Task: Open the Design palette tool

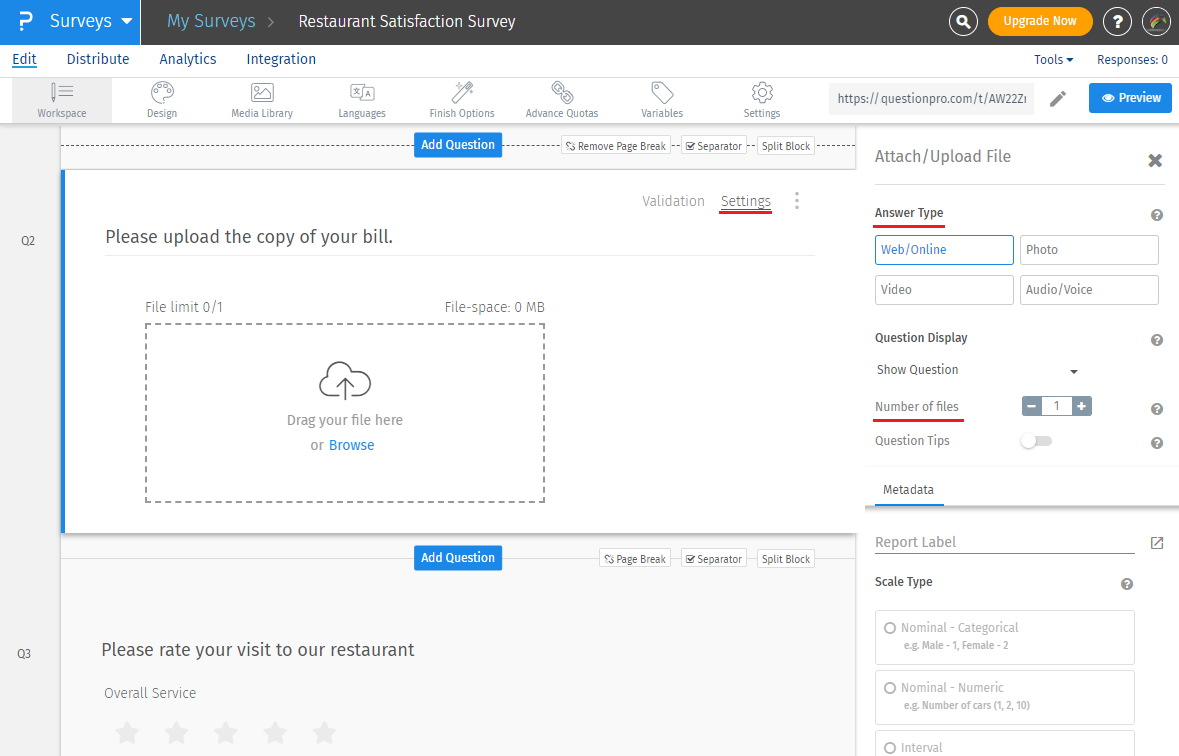Action: [162, 100]
